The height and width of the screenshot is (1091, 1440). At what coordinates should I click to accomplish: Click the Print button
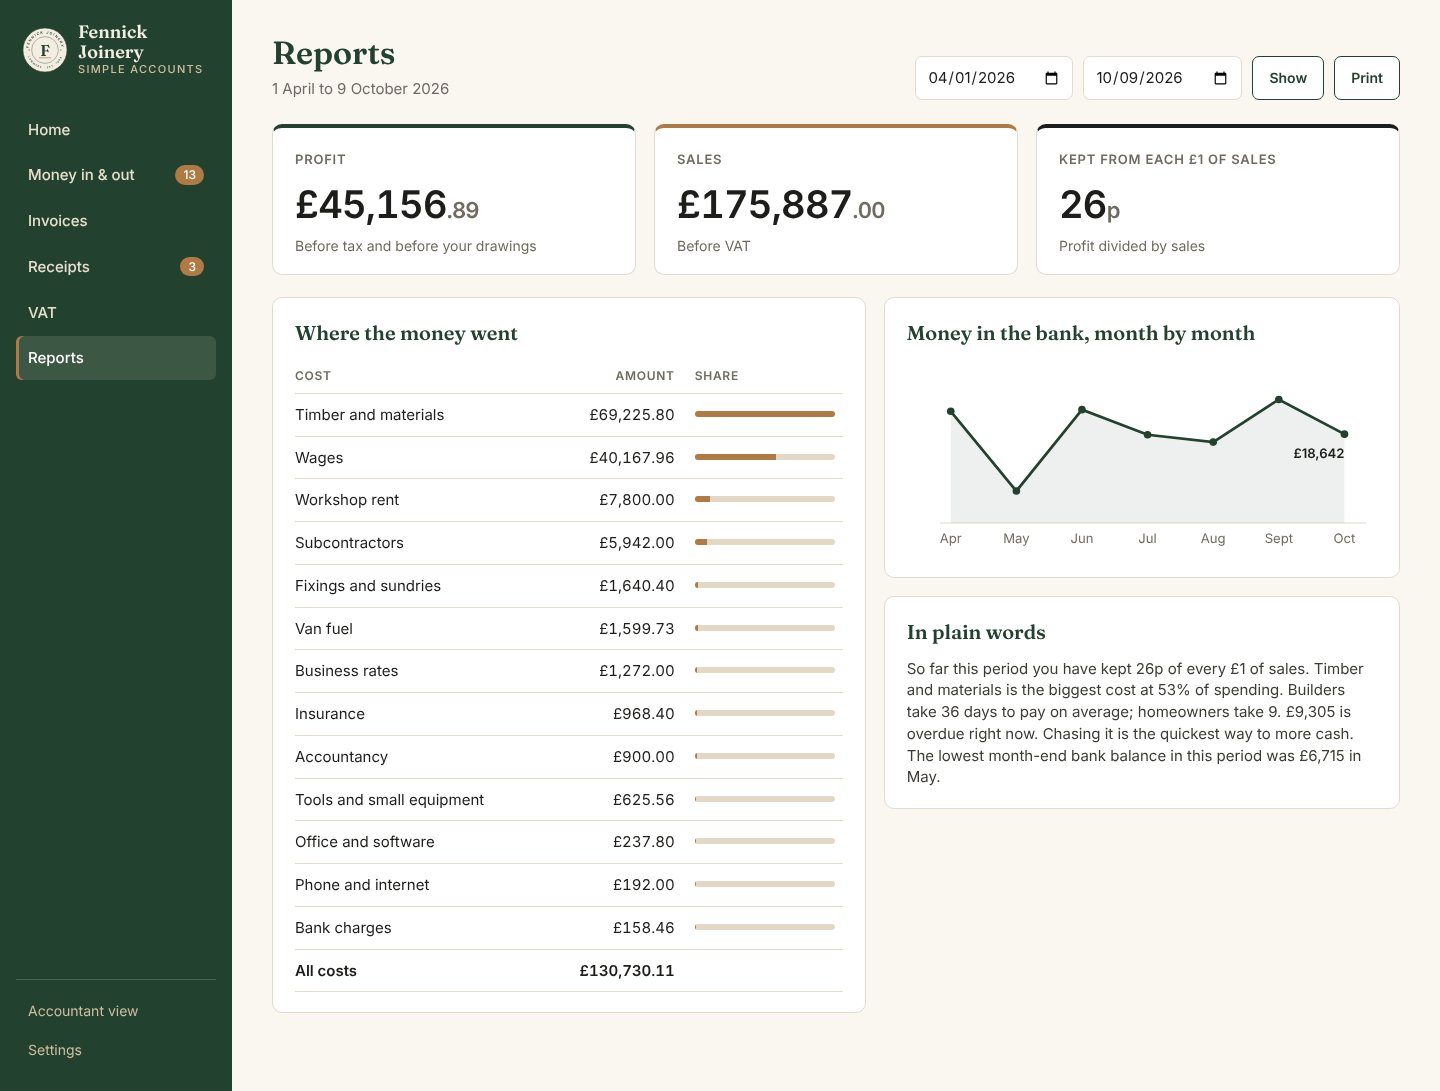tap(1367, 78)
